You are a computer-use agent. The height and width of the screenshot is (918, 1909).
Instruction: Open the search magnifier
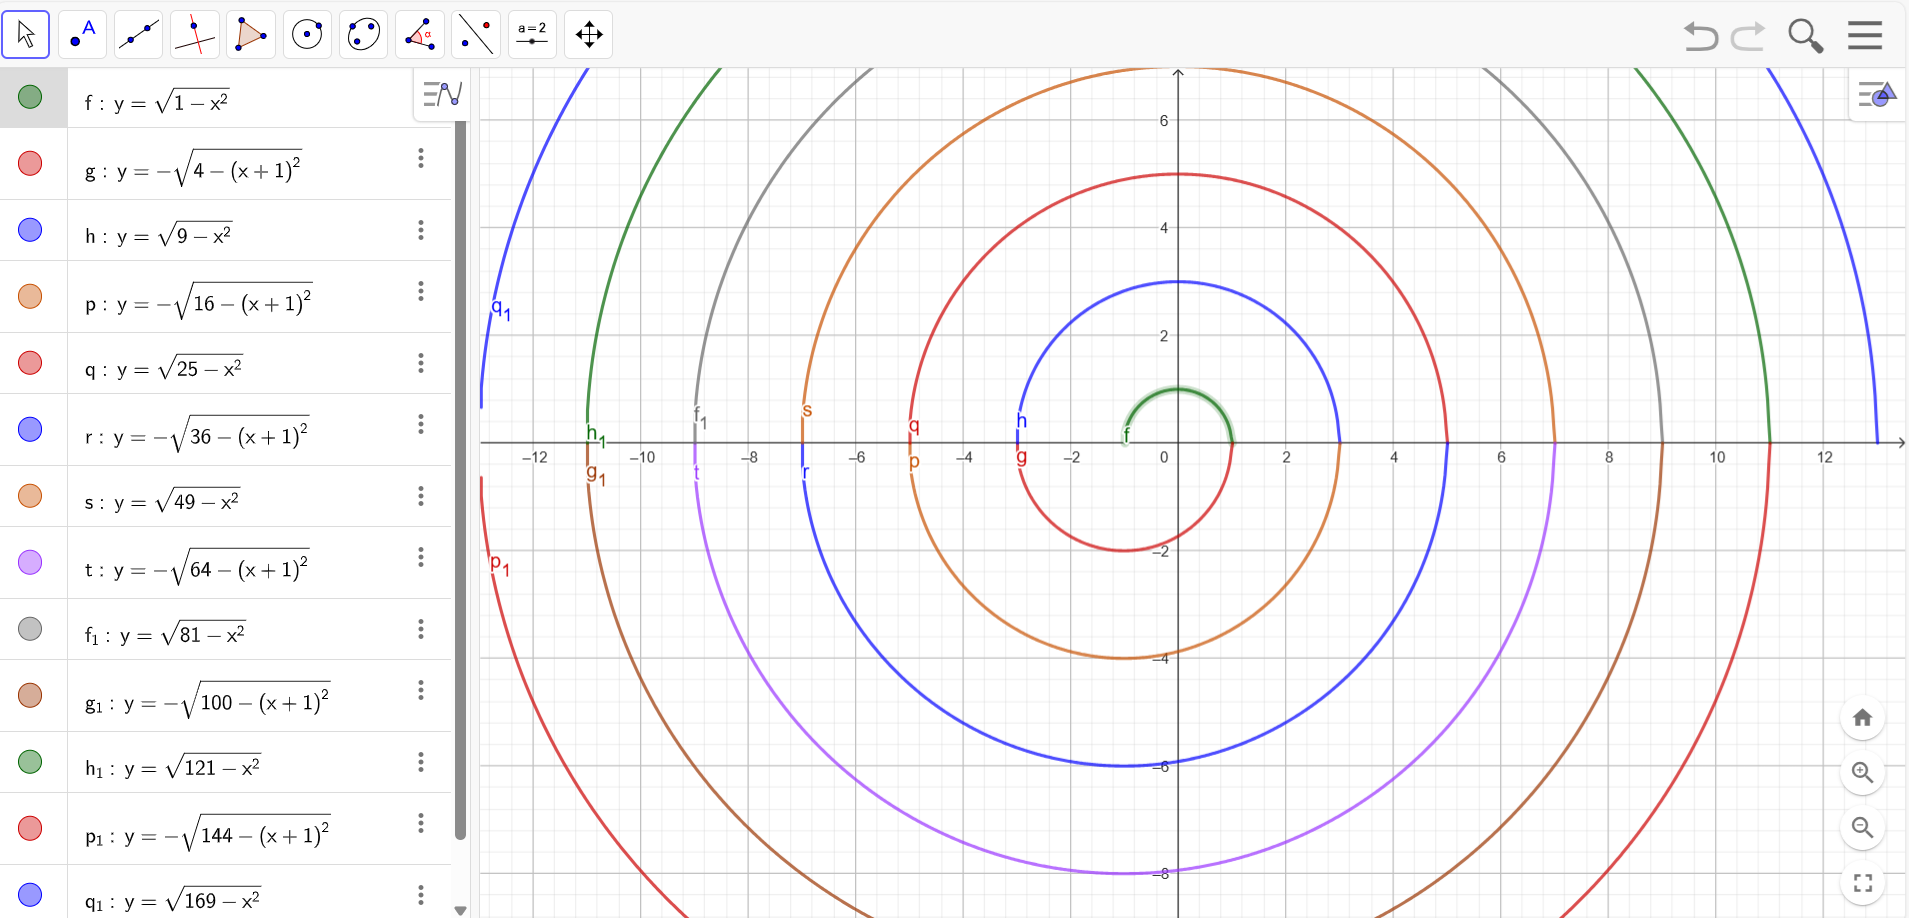1806,36
